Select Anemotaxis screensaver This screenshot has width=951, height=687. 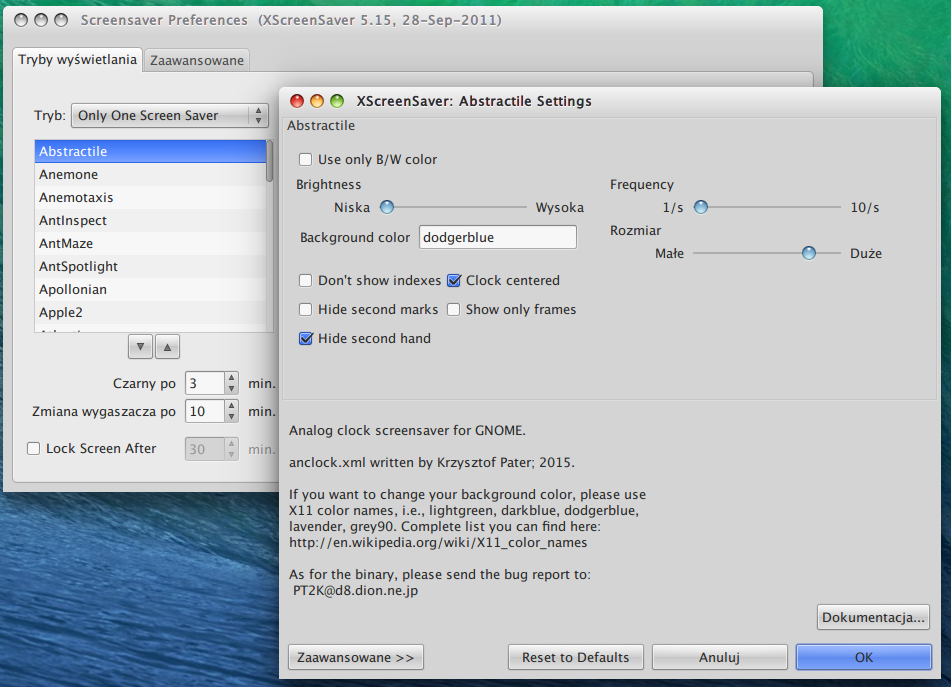150,198
